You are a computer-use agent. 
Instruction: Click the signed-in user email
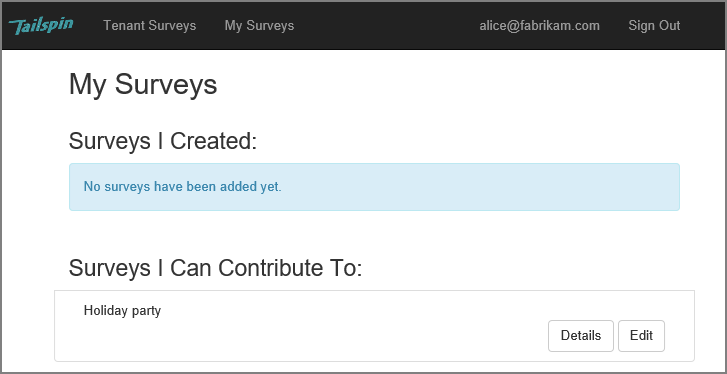point(539,25)
